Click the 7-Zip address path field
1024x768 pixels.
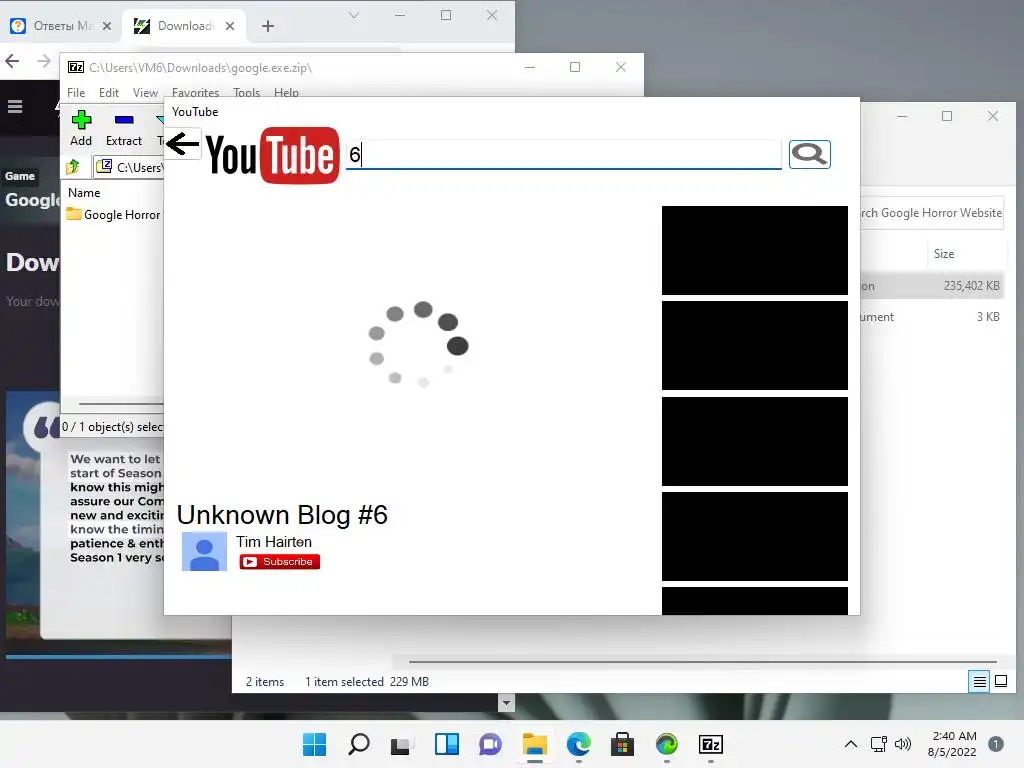tap(129, 167)
